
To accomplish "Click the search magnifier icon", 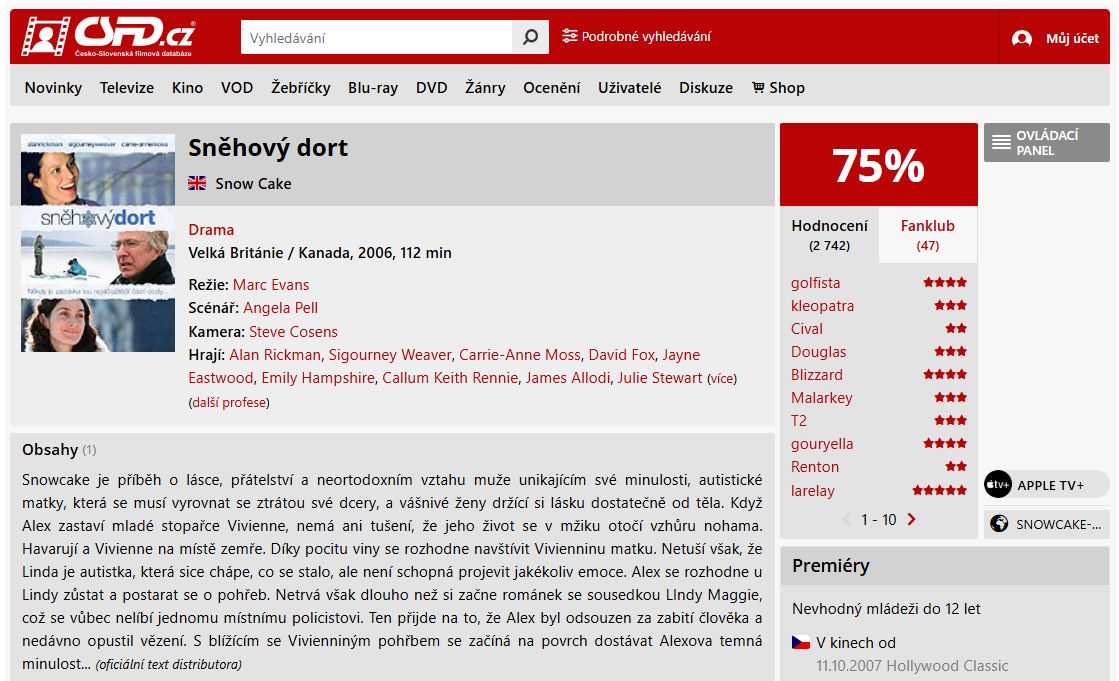I will tap(530, 37).
